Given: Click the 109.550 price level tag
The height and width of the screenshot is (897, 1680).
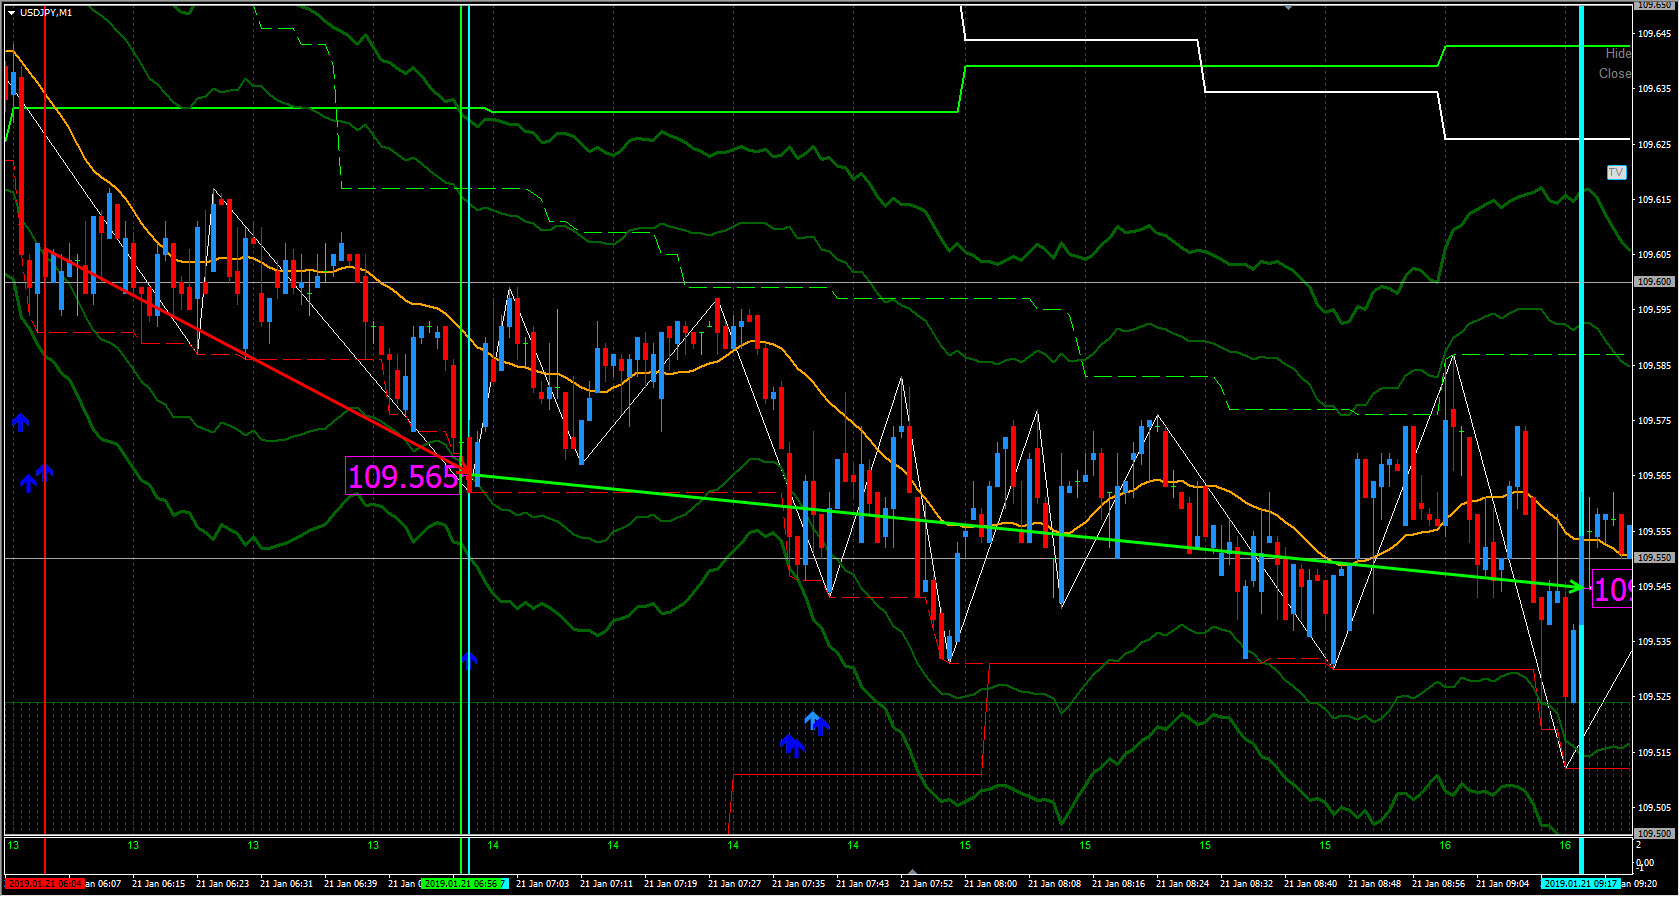Looking at the screenshot, I should (x=1654, y=558).
